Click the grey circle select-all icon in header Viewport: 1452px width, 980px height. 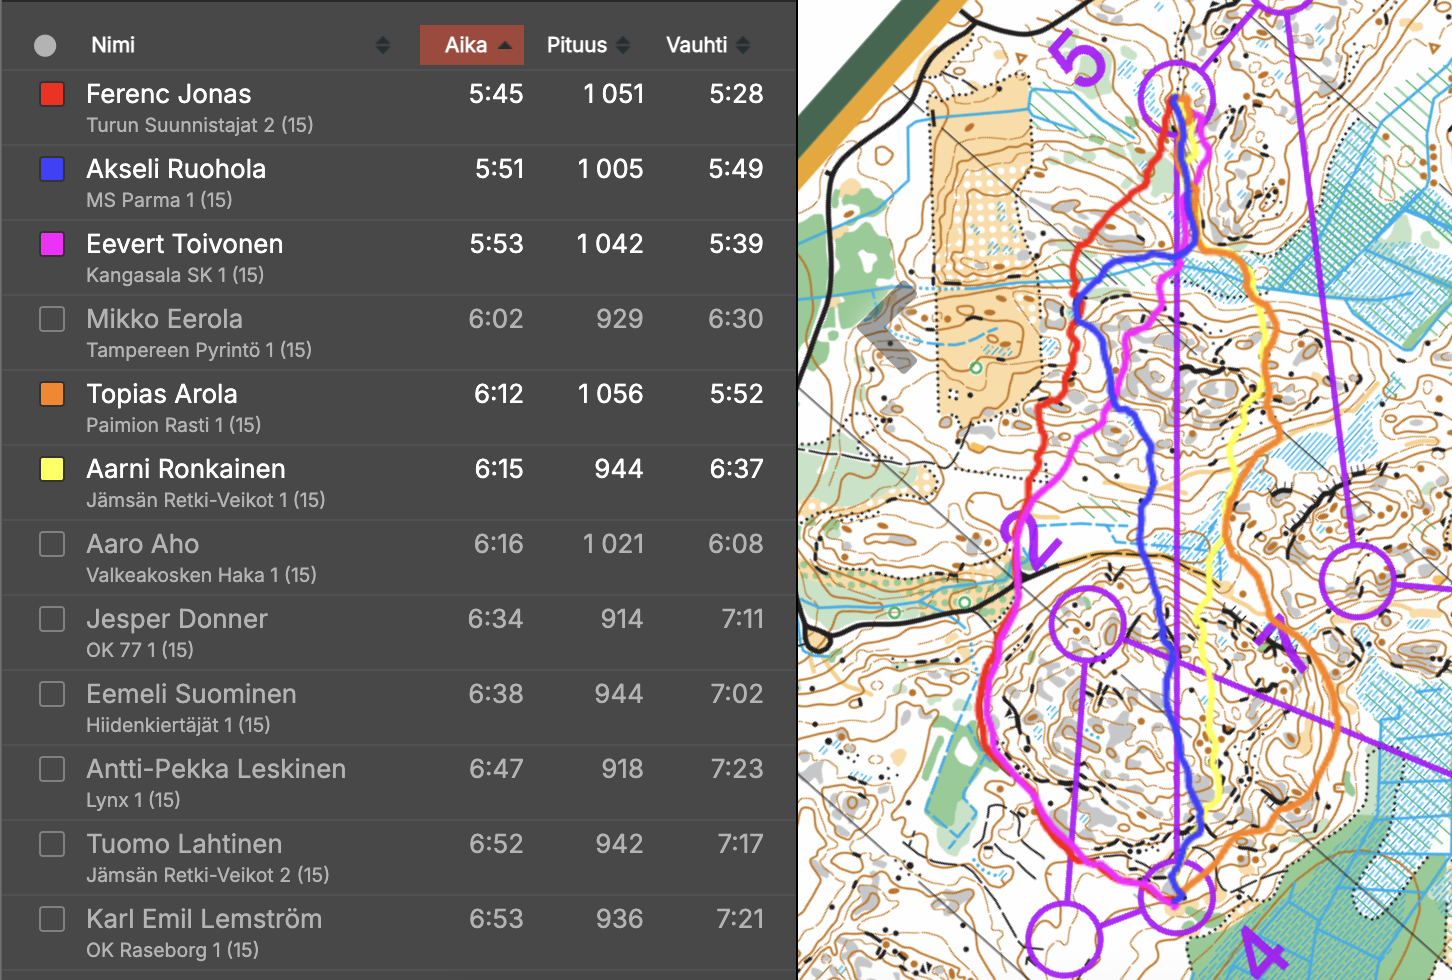click(x=45, y=45)
